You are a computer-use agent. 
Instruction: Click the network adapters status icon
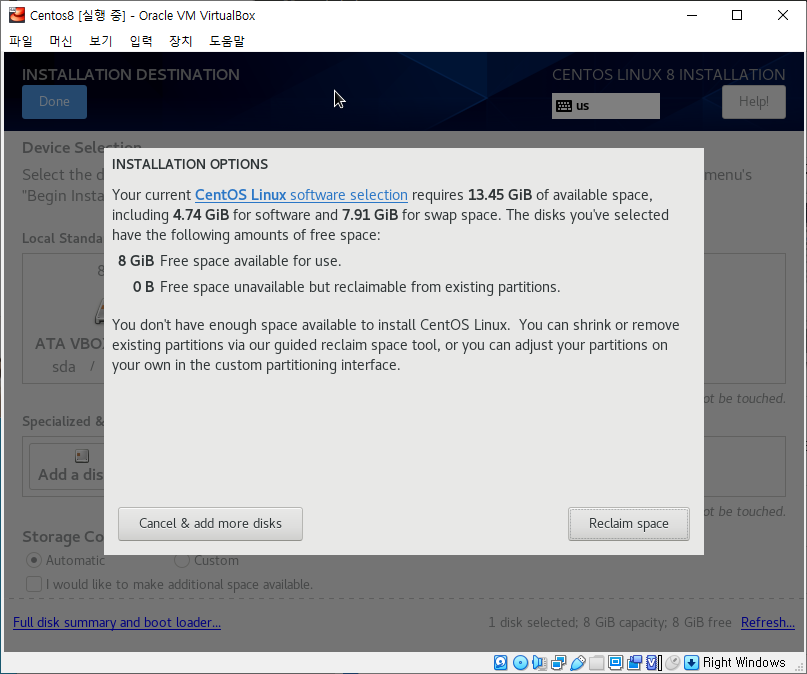click(558, 662)
